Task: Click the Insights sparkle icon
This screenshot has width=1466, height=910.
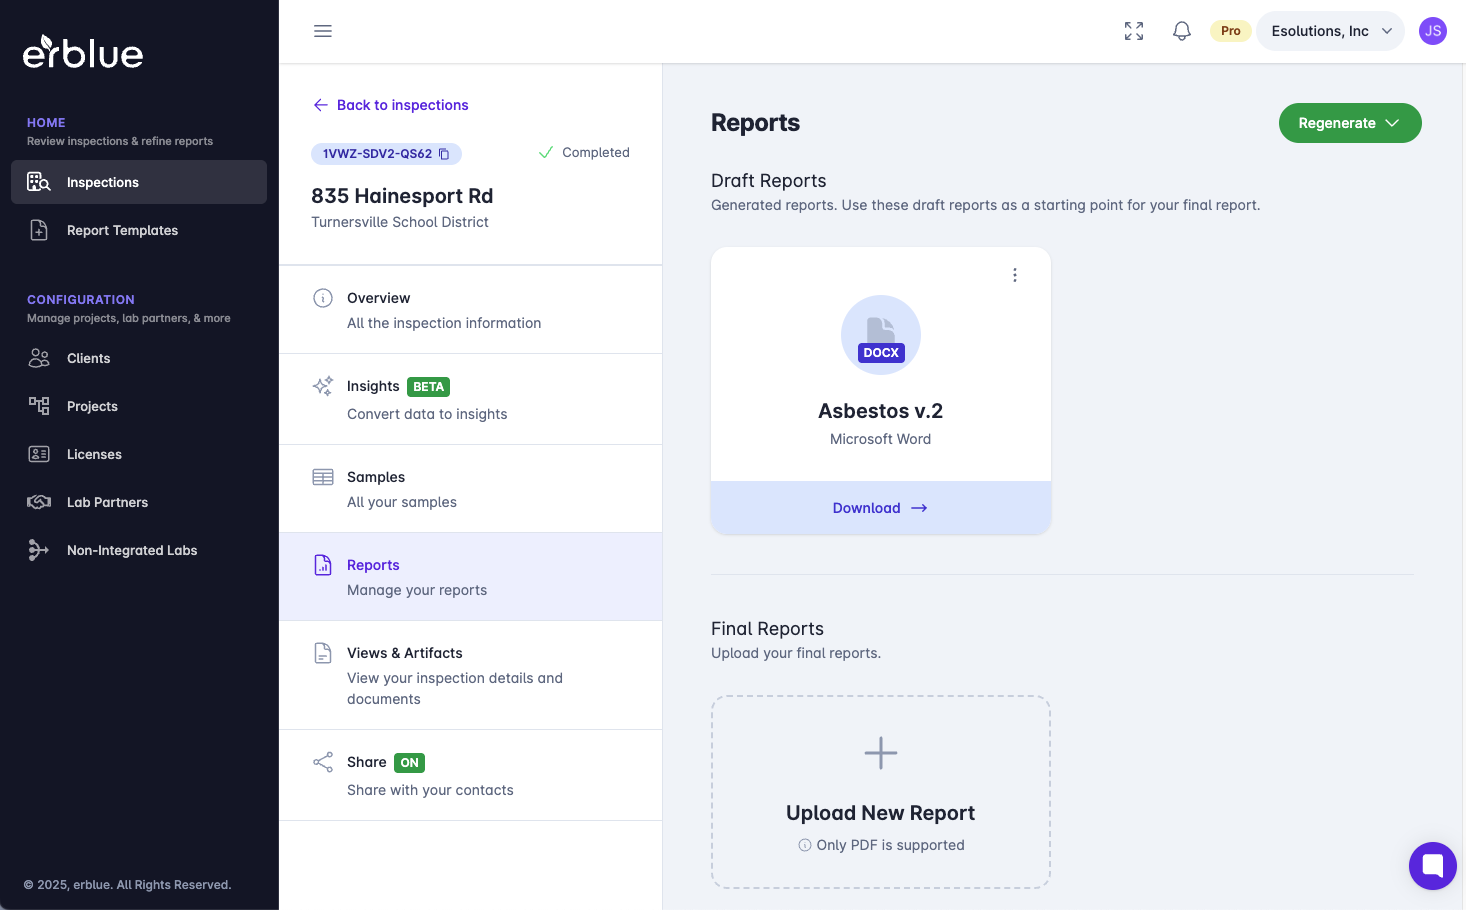Action: tap(323, 386)
